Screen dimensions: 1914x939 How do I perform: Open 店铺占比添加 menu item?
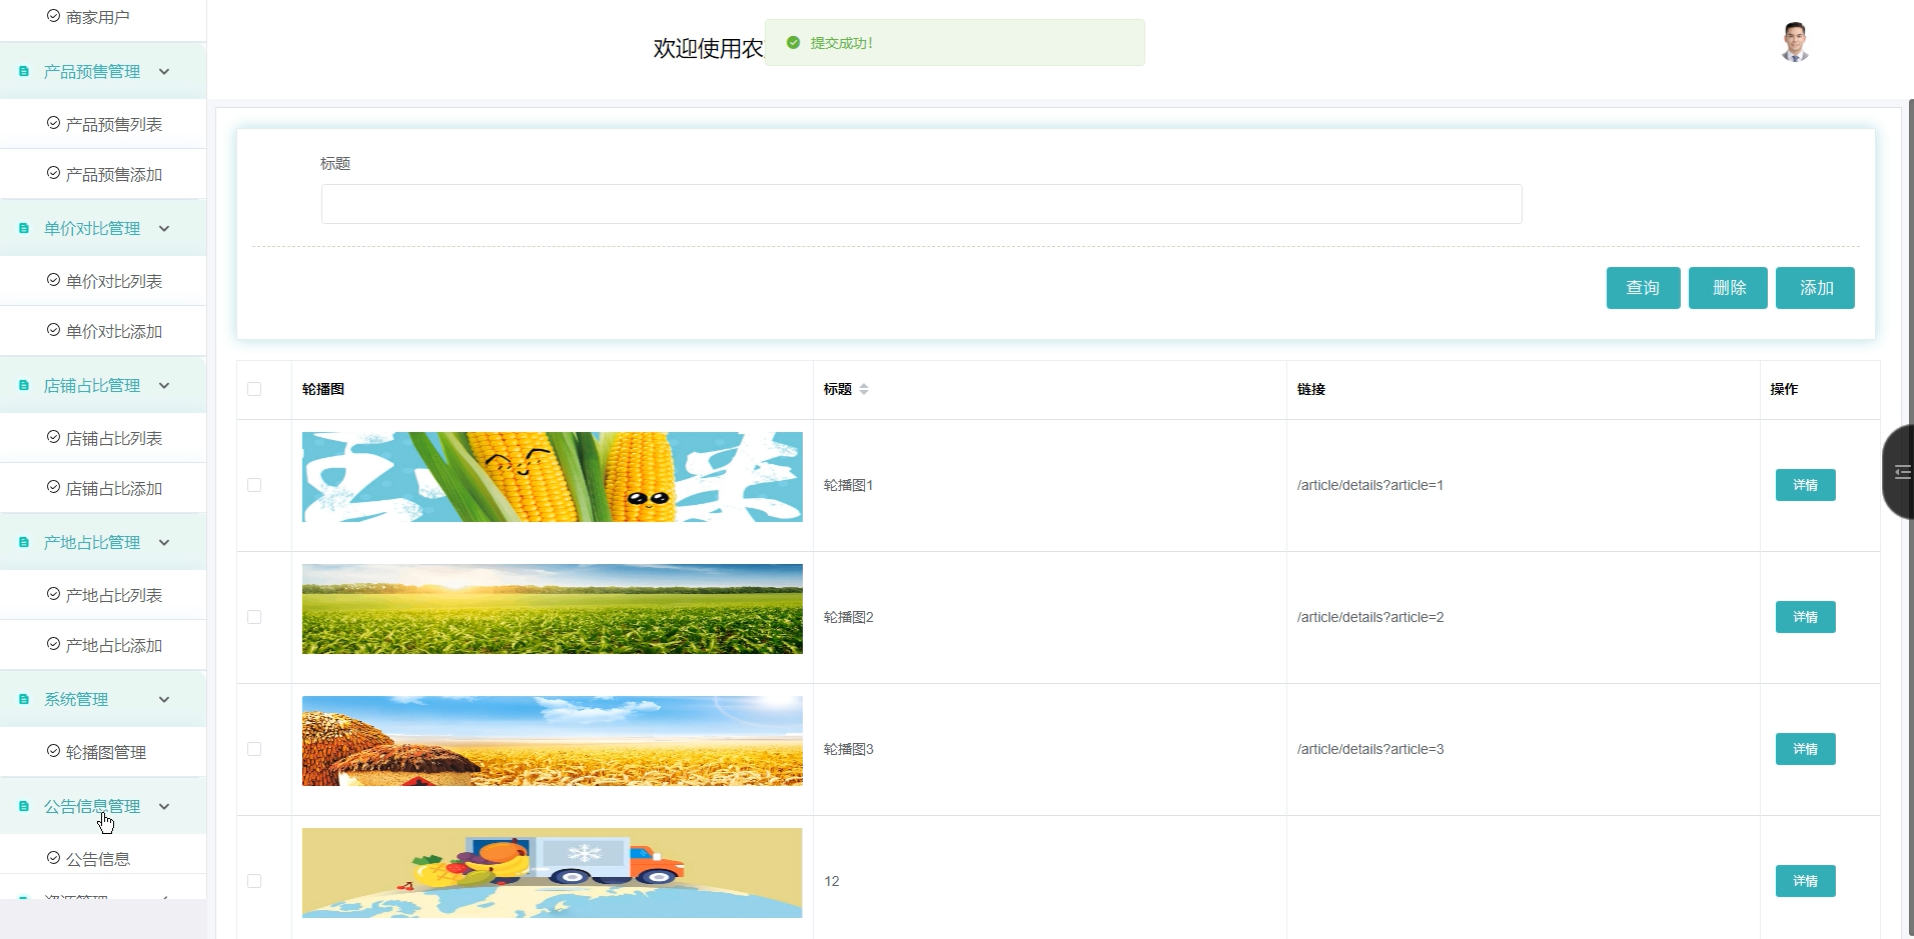click(x=103, y=488)
